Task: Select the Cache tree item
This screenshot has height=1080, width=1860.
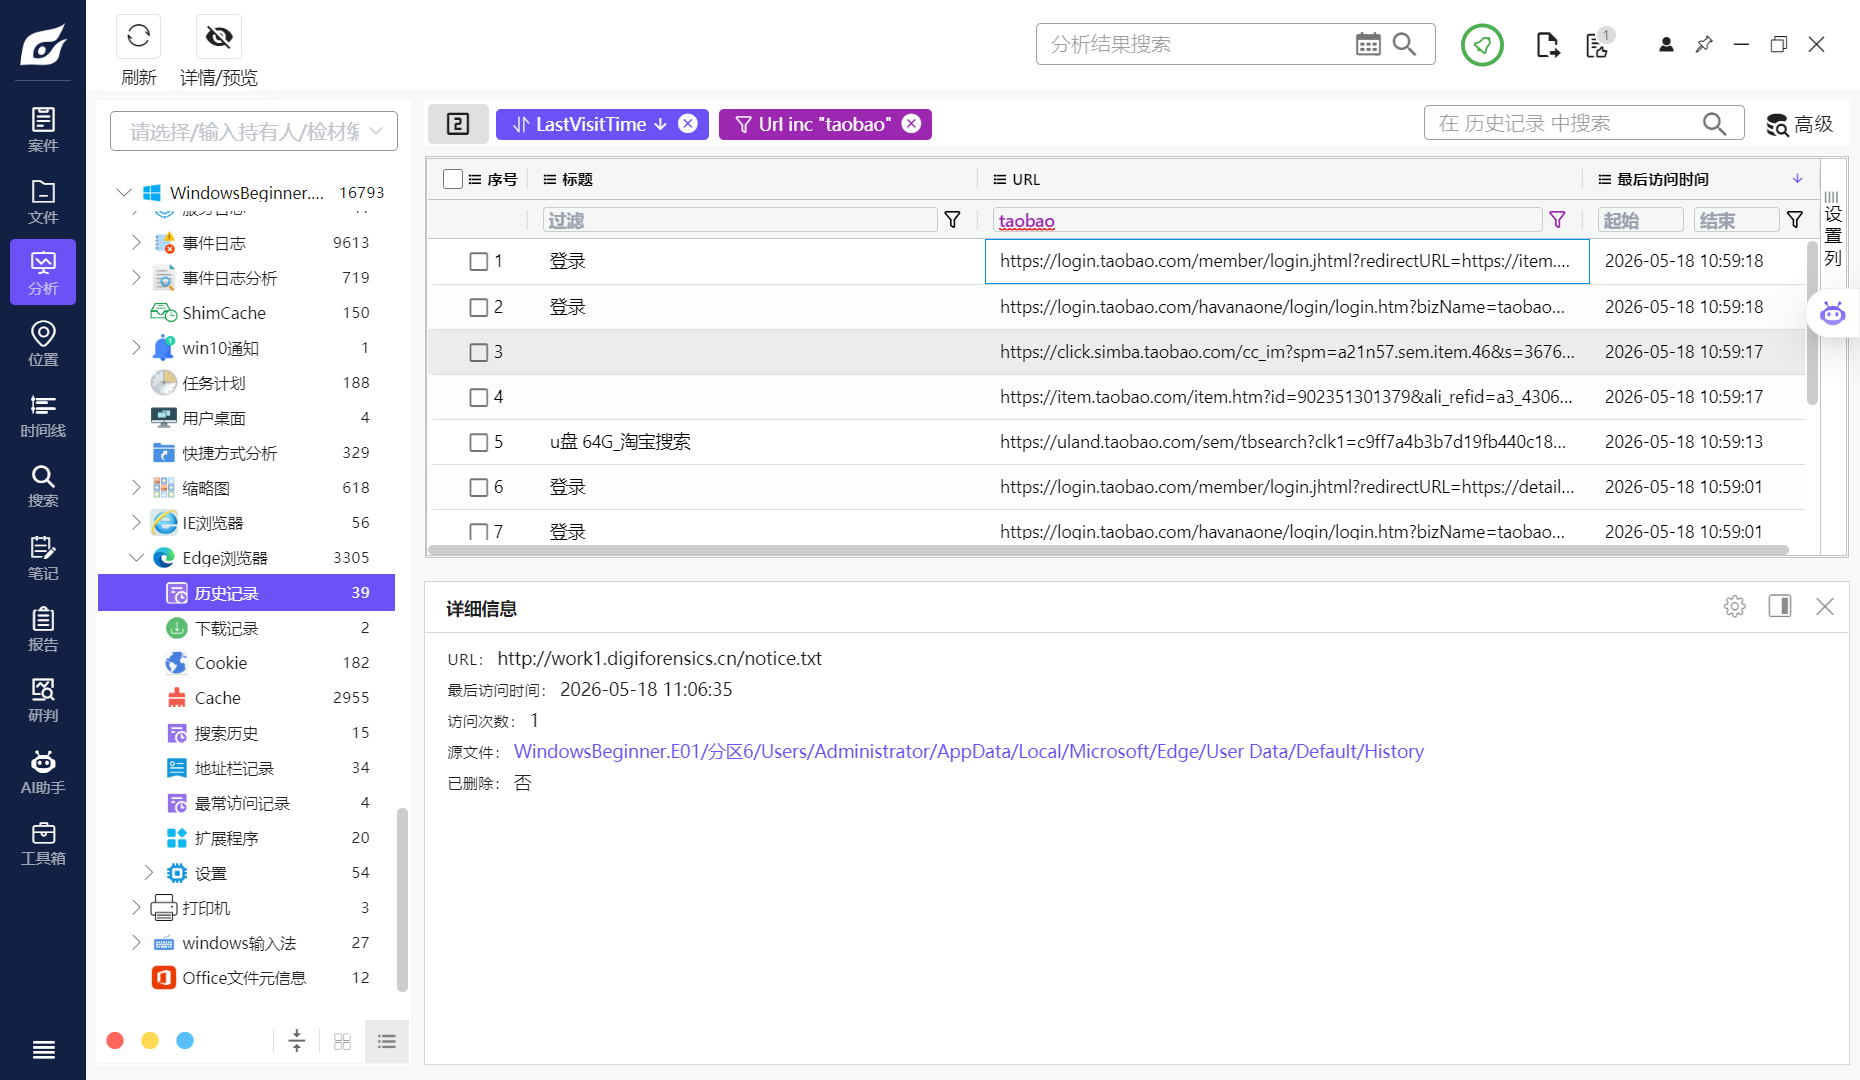Action: coord(246,698)
